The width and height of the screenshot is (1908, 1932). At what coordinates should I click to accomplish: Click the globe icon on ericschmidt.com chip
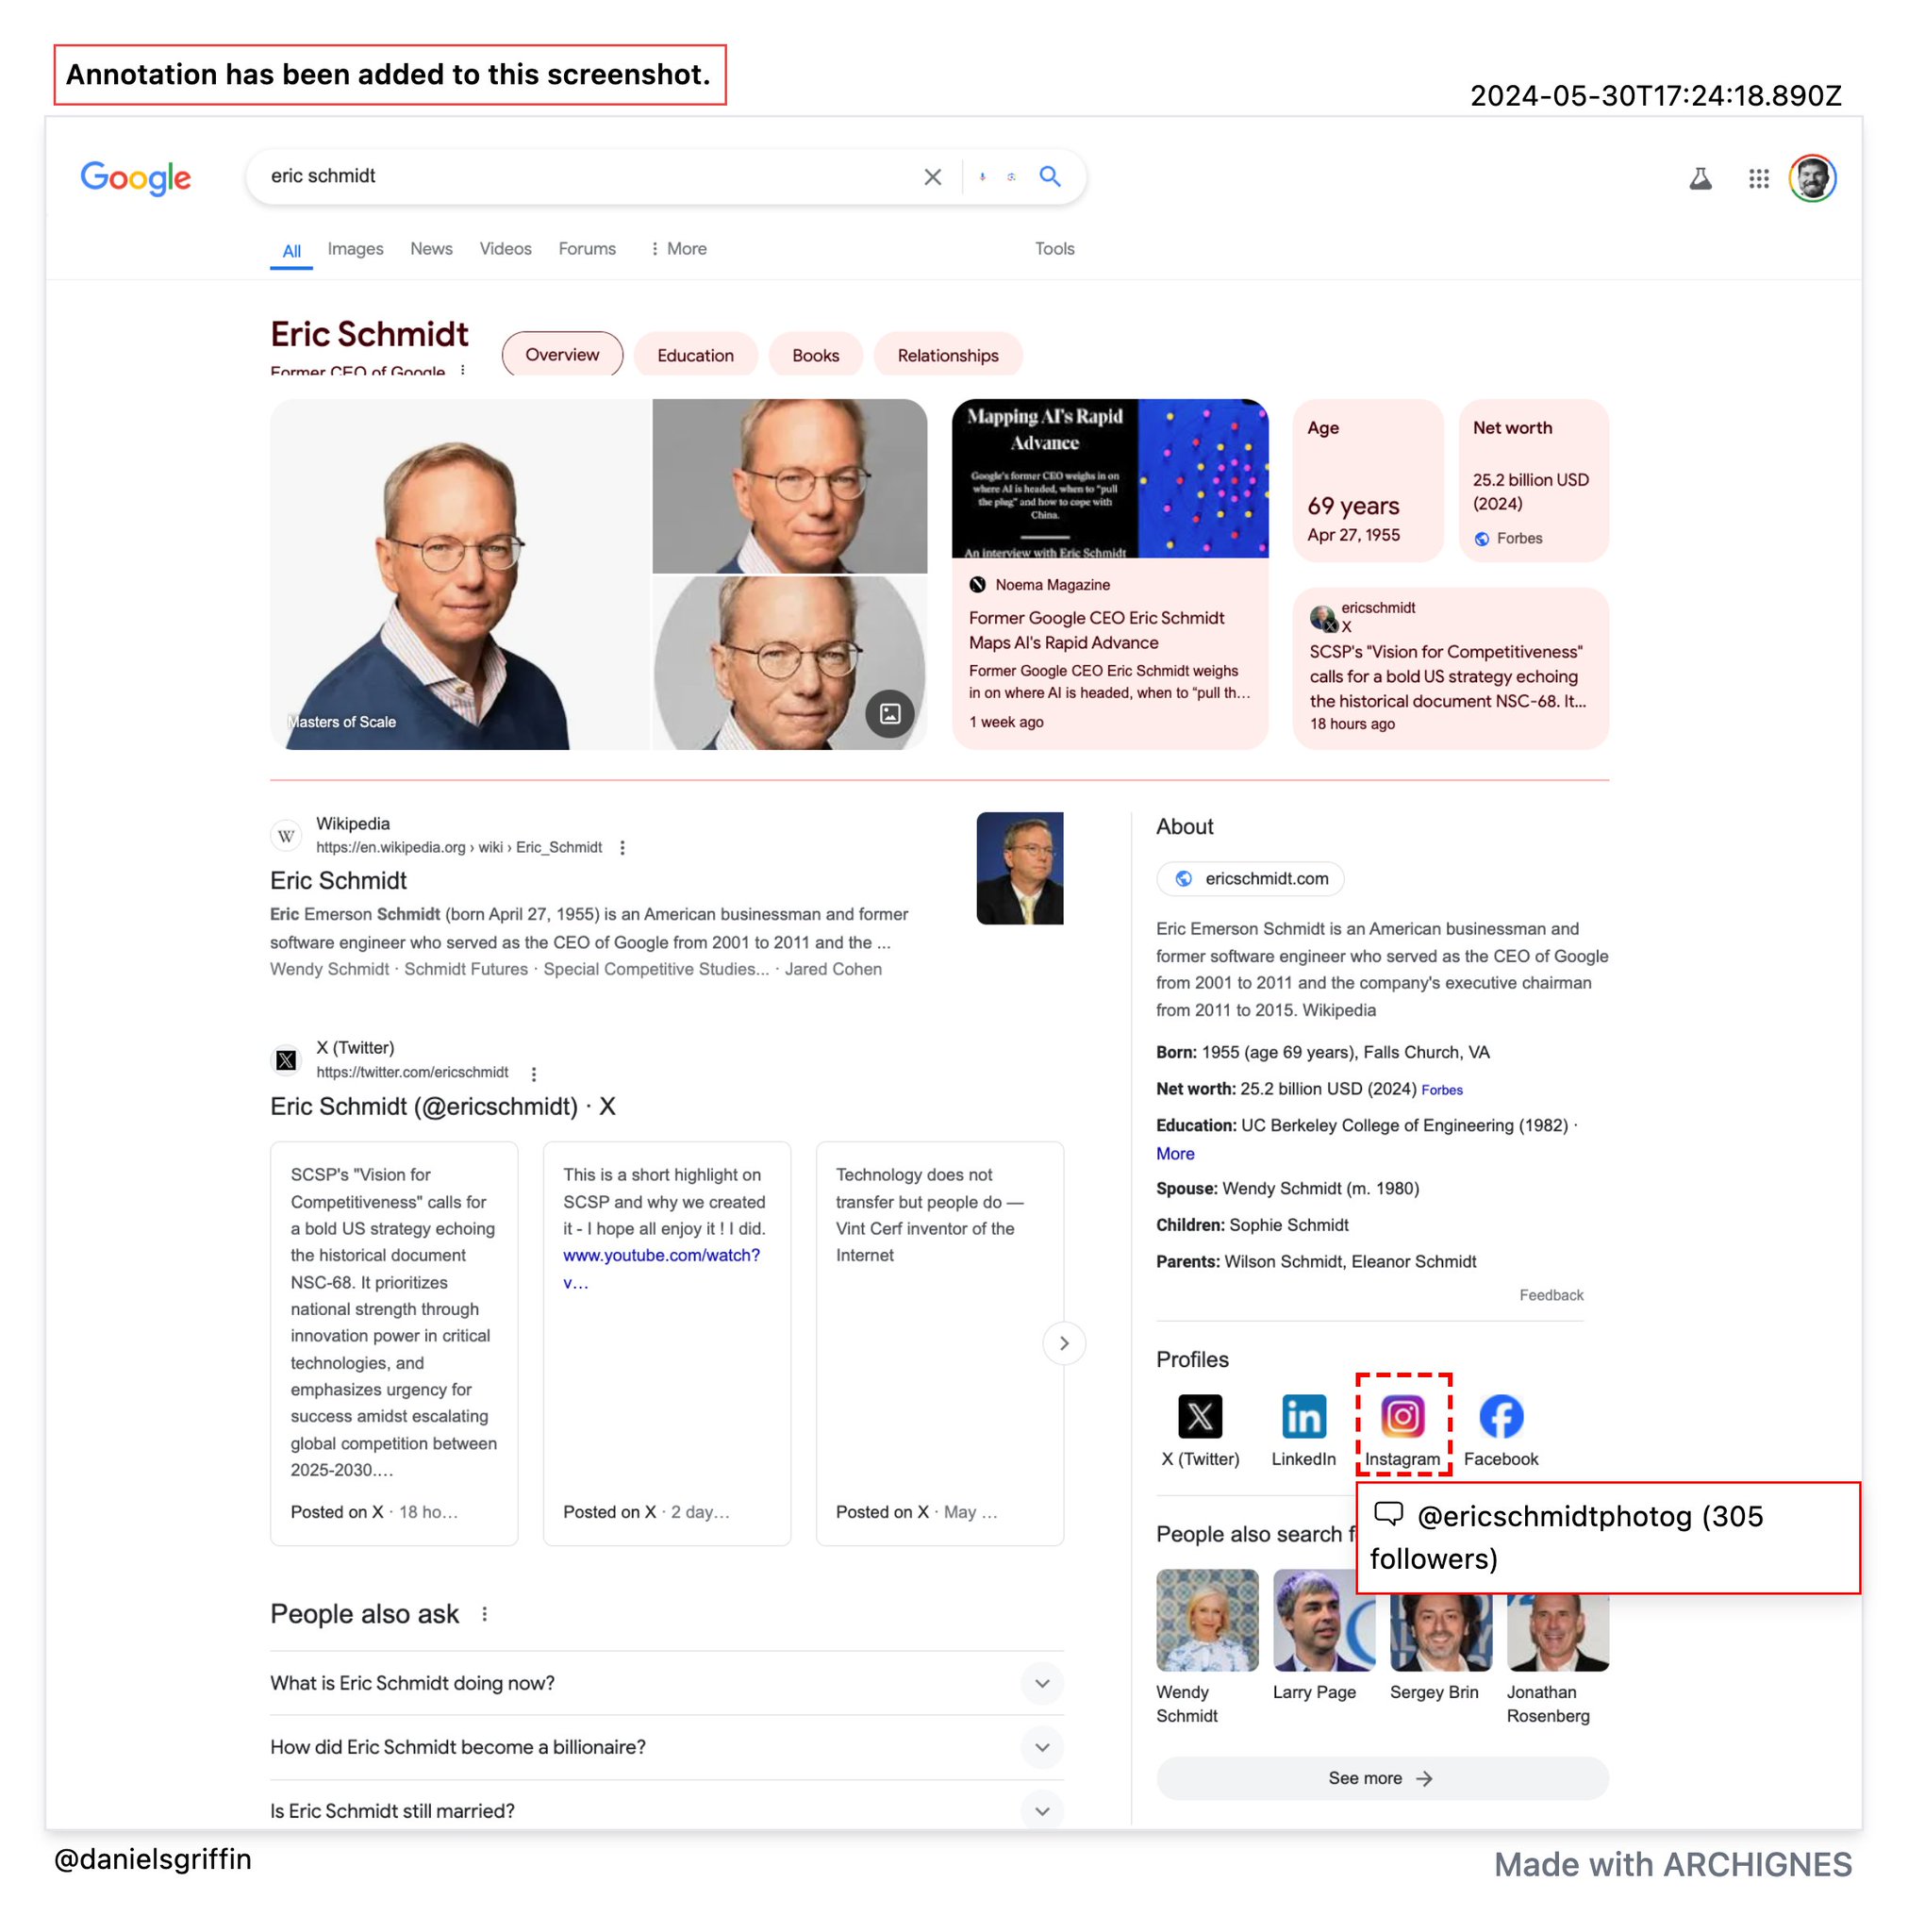click(1183, 879)
